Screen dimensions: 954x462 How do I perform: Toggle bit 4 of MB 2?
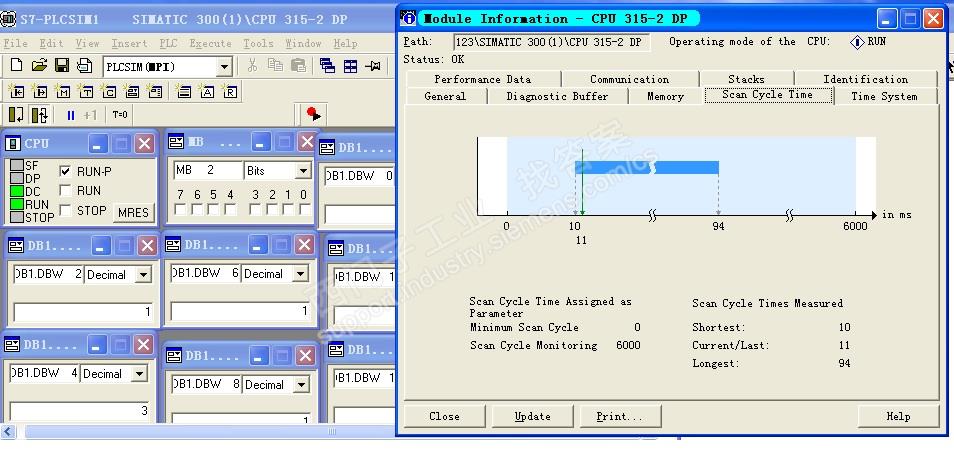[x=230, y=209]
